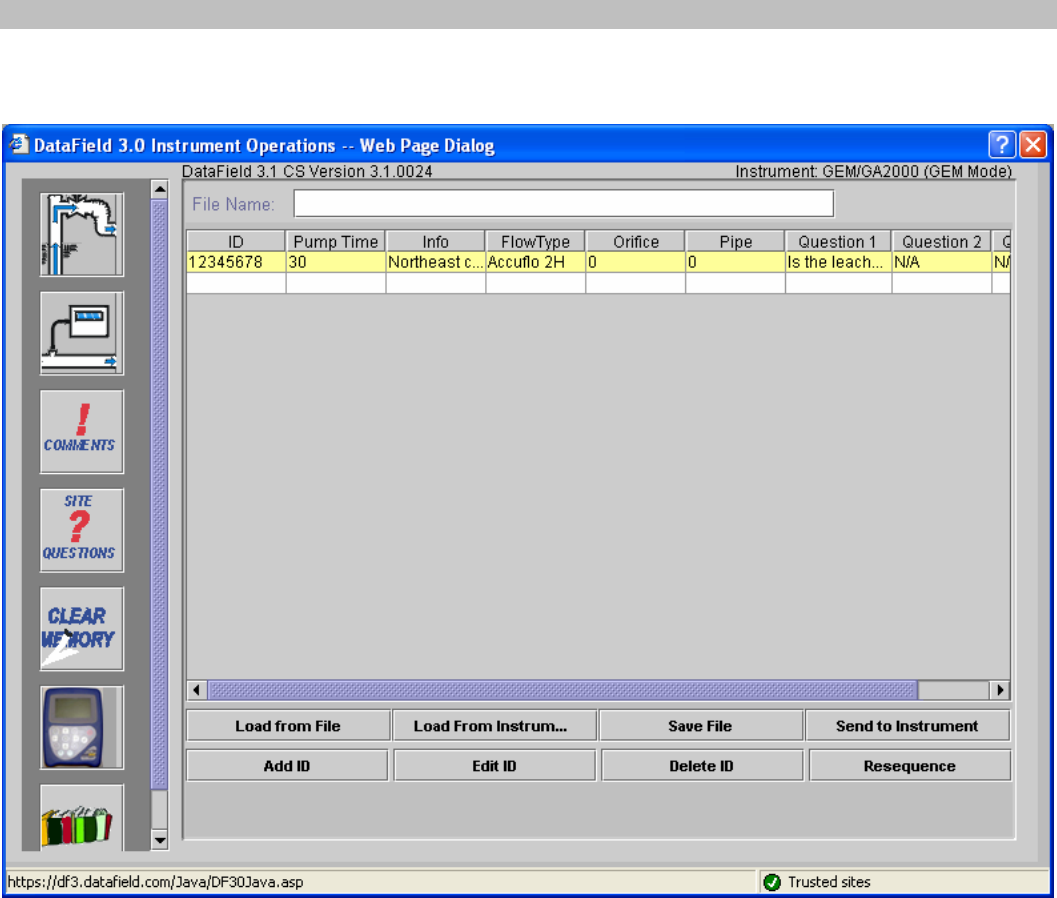Click the ID column header
1057x898 pixels.
236,241
